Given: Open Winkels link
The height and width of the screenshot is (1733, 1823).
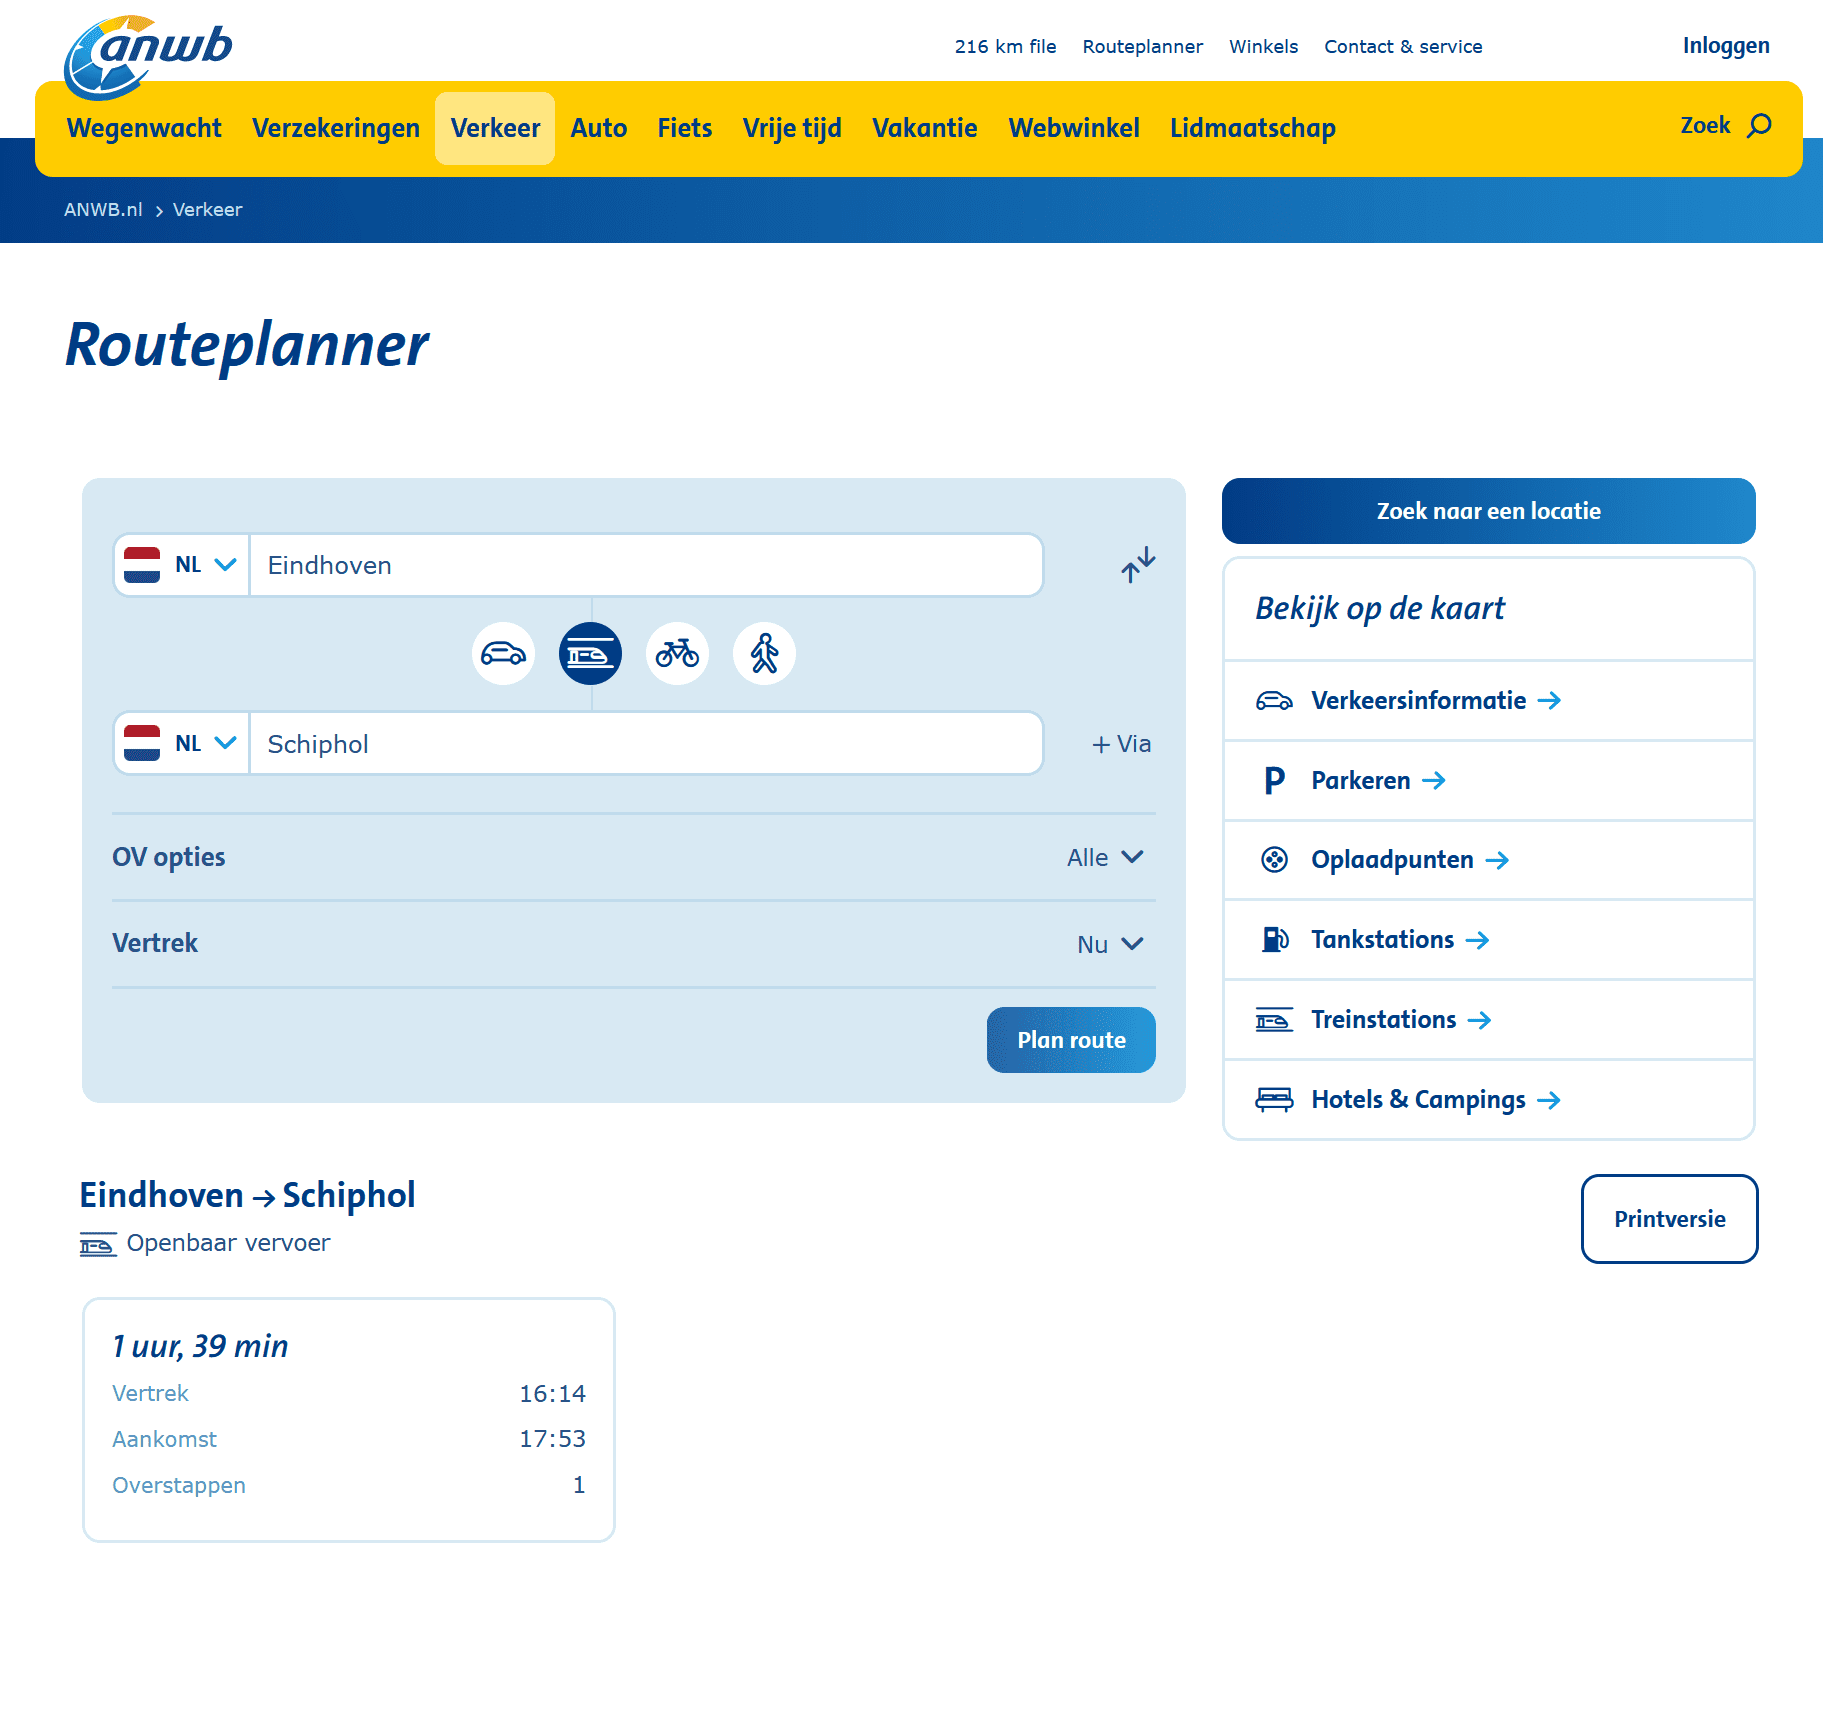Looking at the screenshot, I should click(1263, 47).
